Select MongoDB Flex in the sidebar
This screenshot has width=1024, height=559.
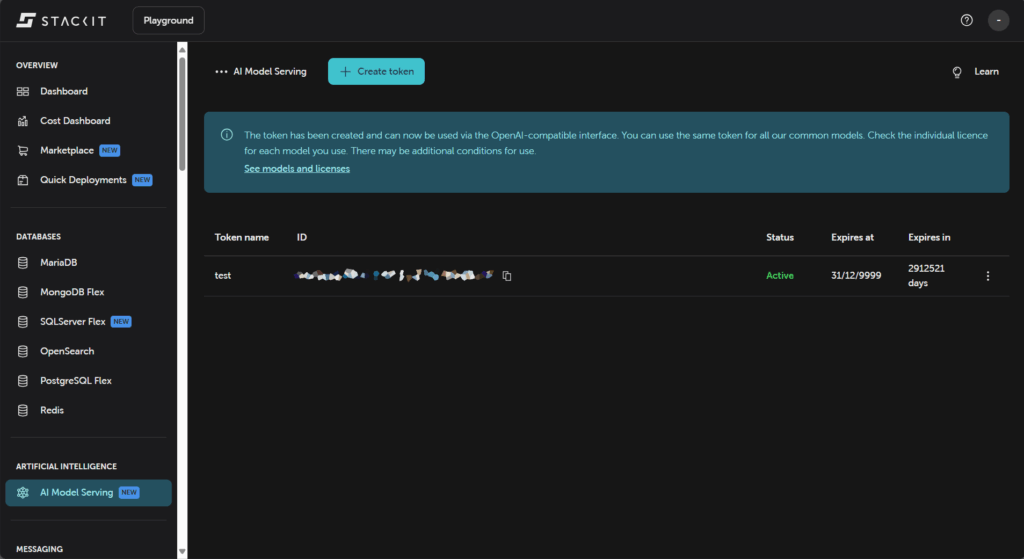pyautogui.click(x=72, y=292)
